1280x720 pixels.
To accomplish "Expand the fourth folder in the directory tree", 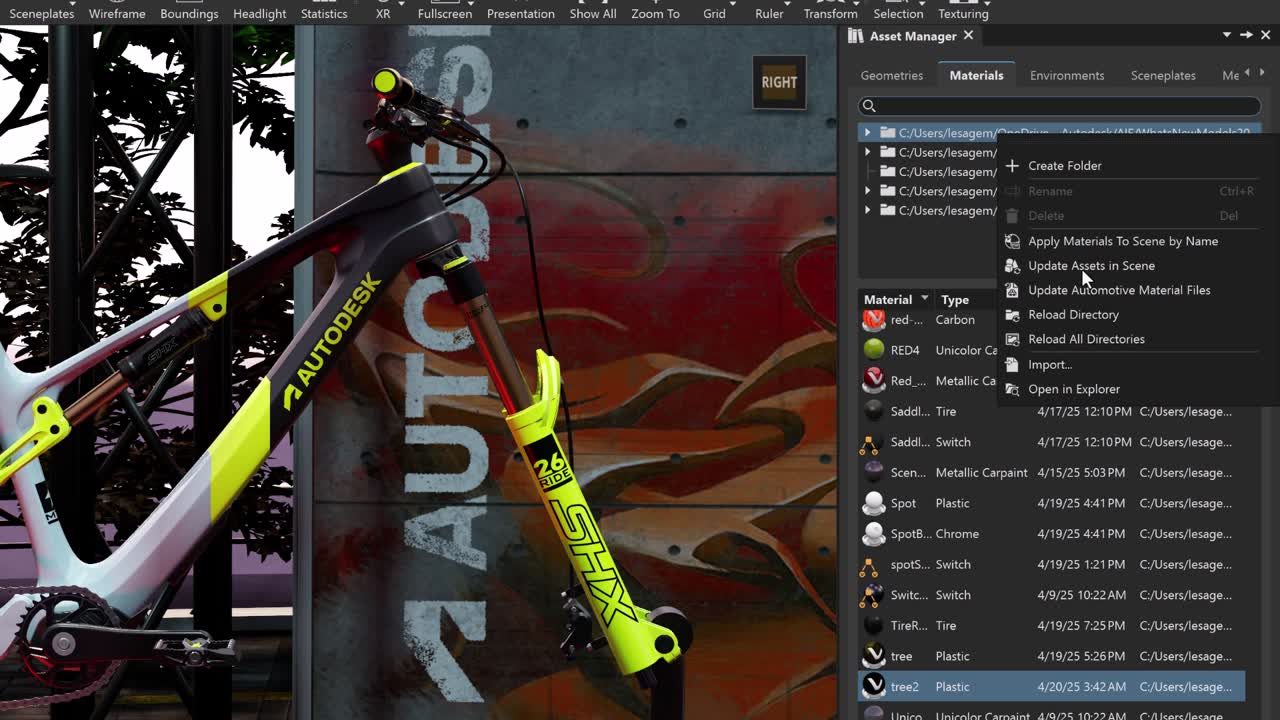I will coord(868,191).
